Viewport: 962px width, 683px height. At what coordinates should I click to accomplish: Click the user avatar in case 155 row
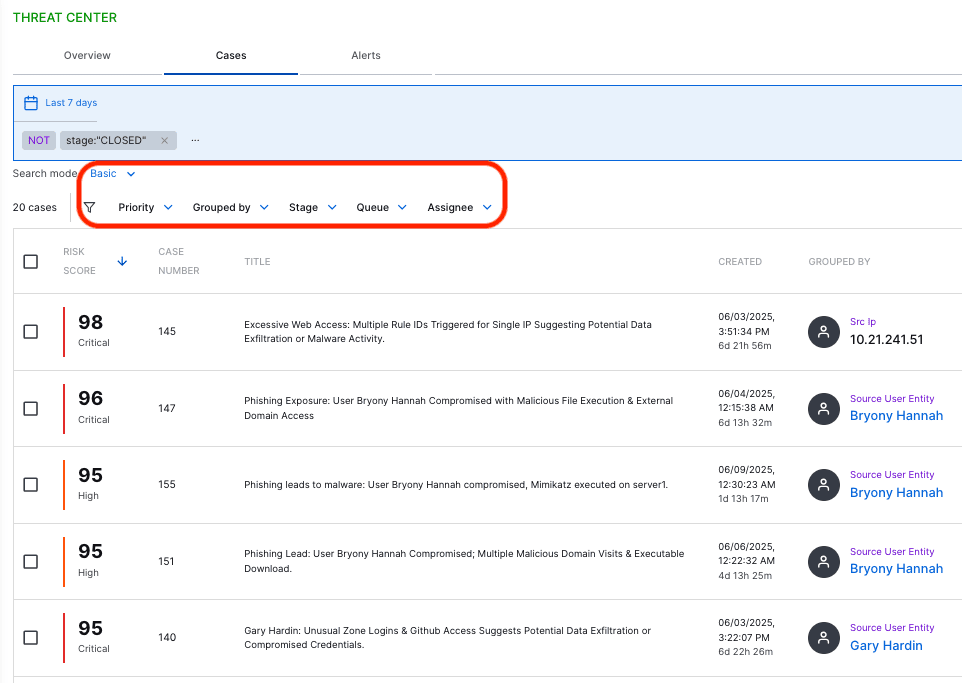pos(823,485)
